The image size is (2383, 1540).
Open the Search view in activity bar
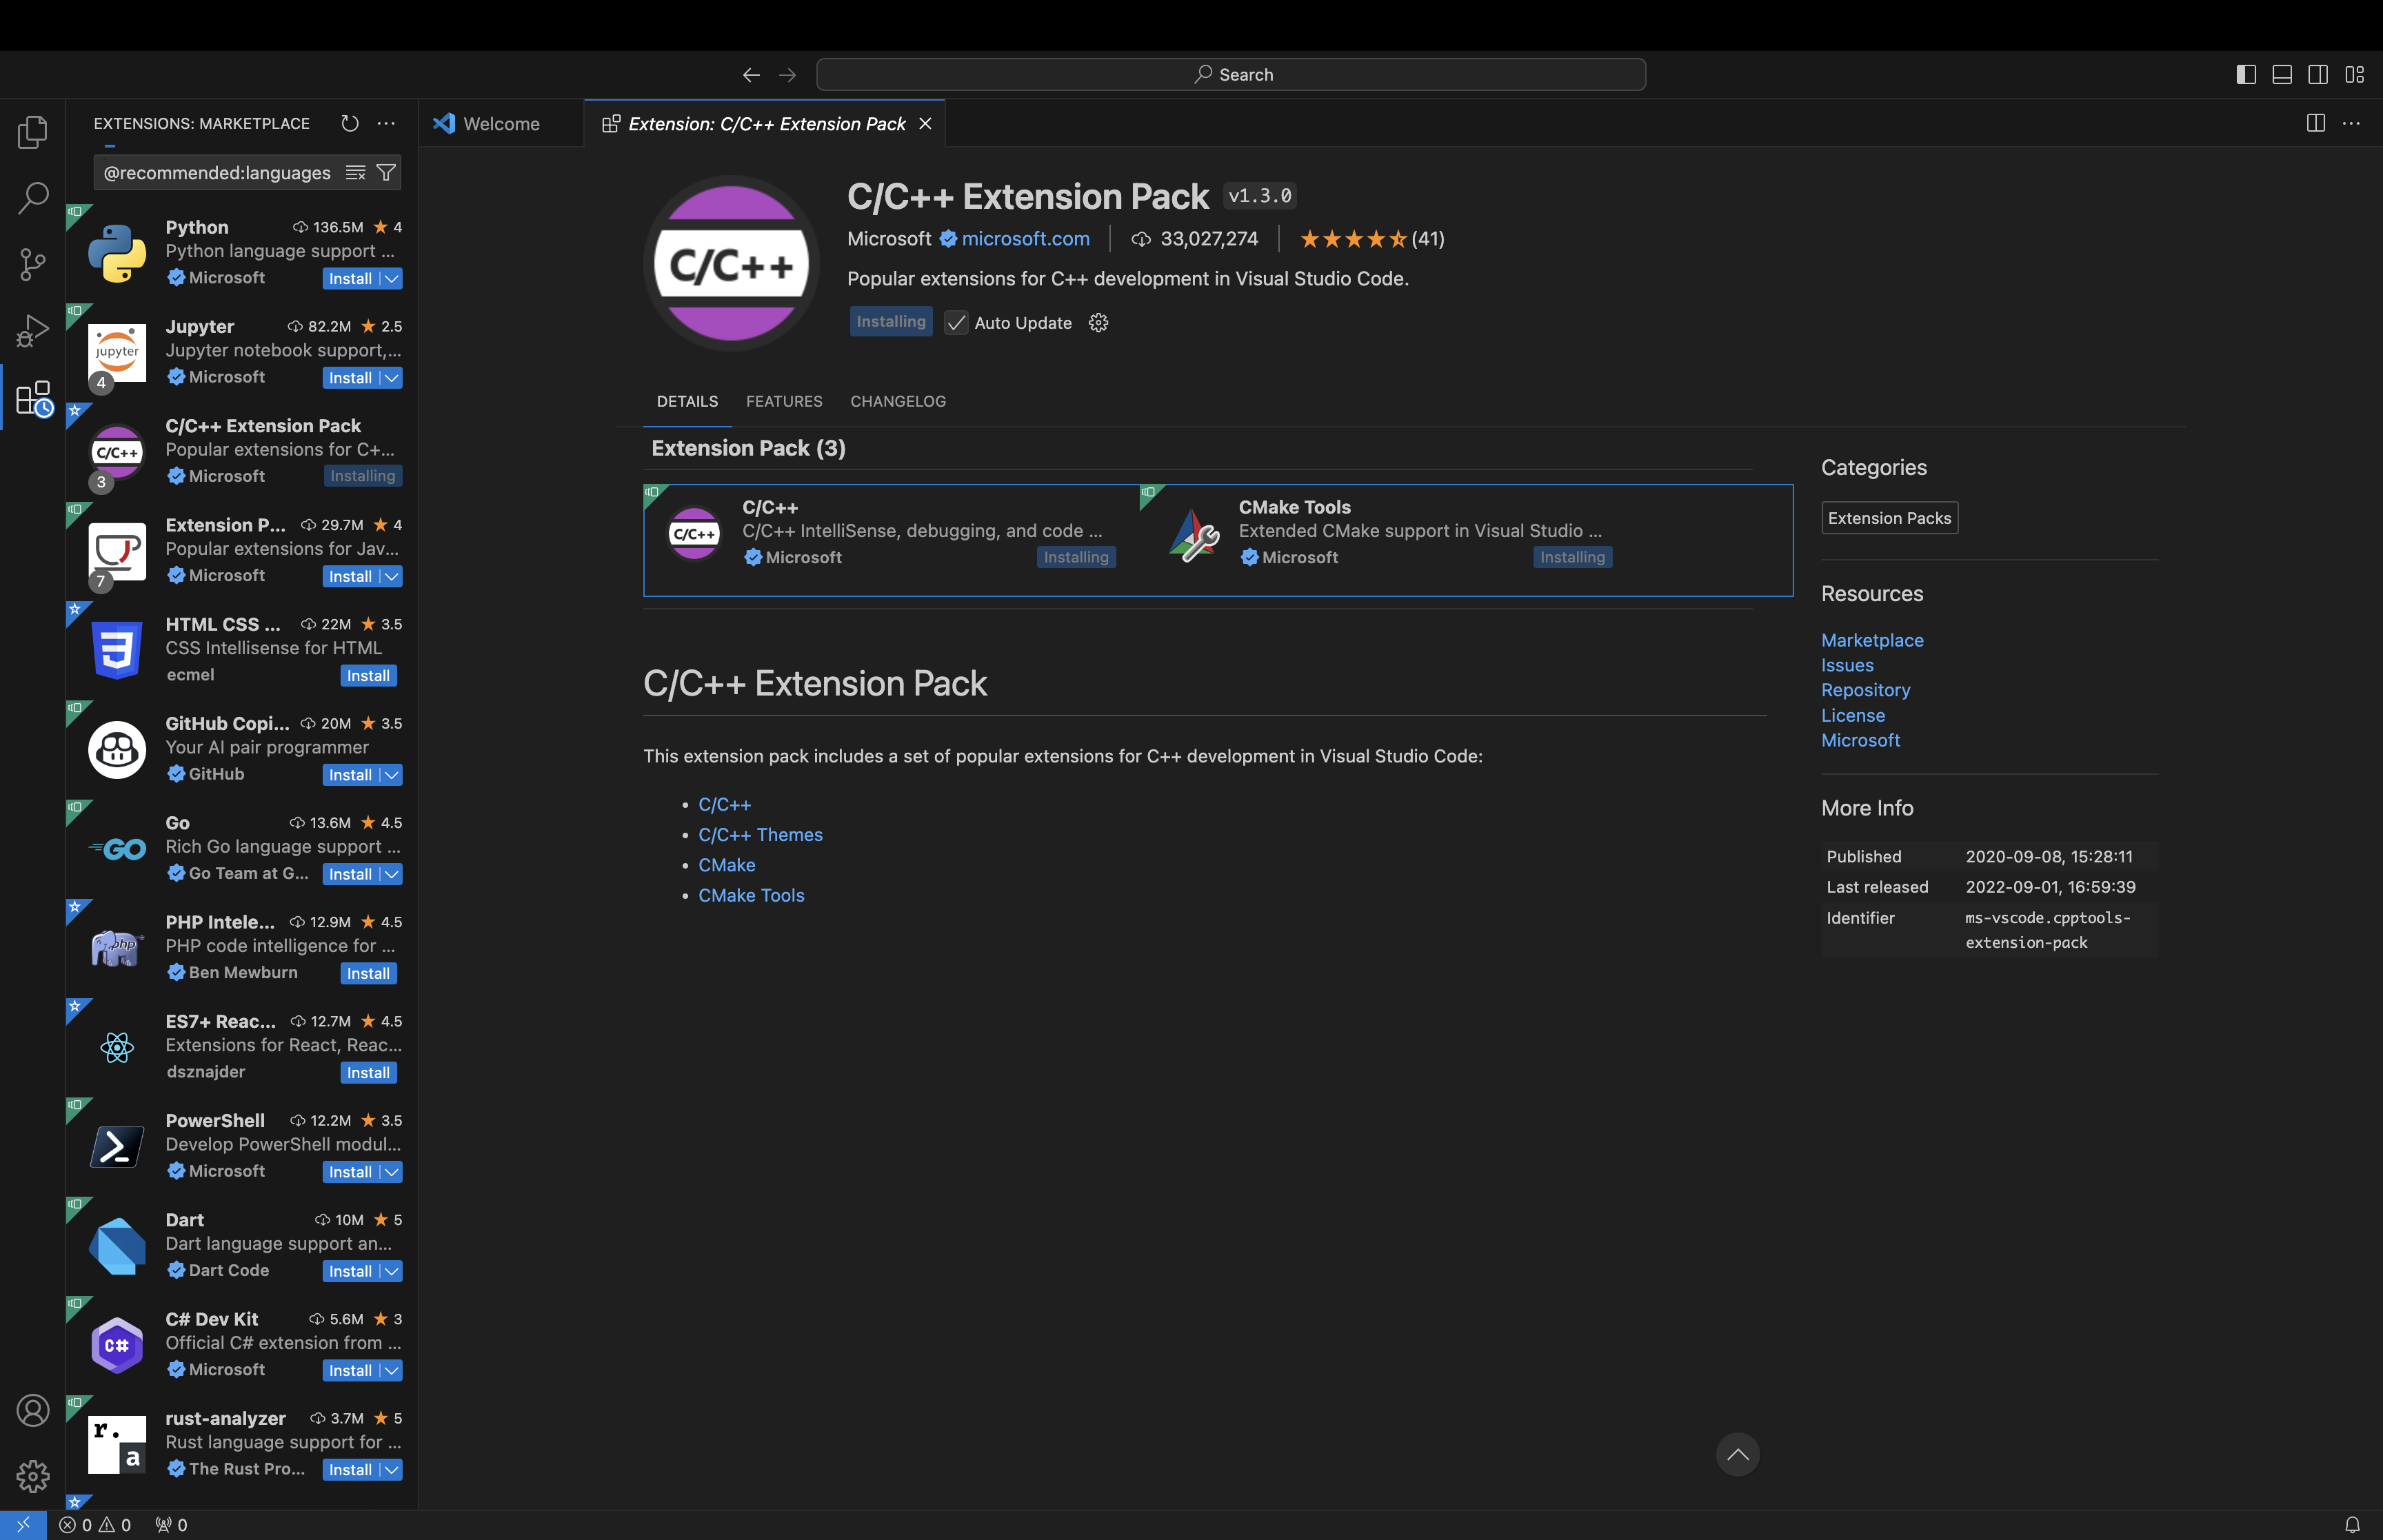[x=33, y=198]
